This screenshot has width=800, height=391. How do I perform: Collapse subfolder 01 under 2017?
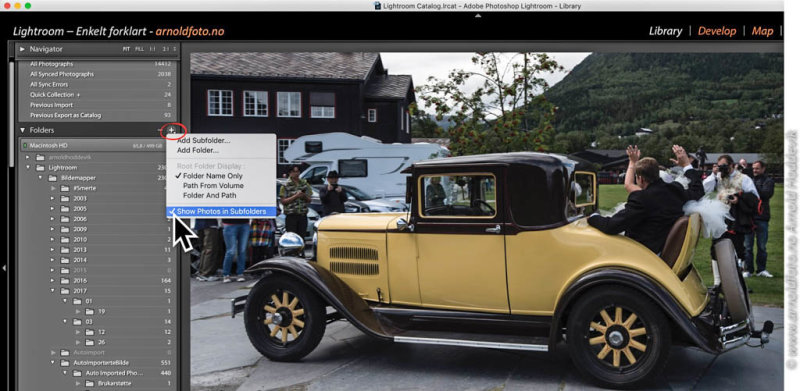coord(65,301)
